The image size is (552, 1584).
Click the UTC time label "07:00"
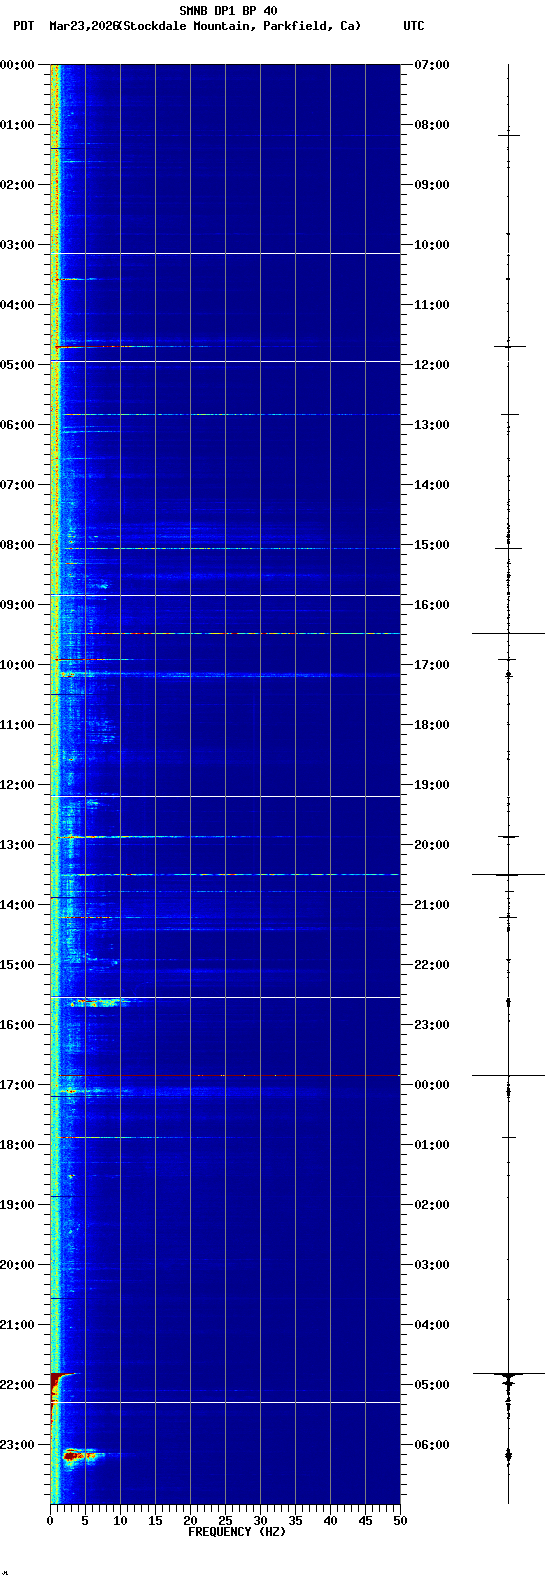pyautogui.click(x=432, y=65)
